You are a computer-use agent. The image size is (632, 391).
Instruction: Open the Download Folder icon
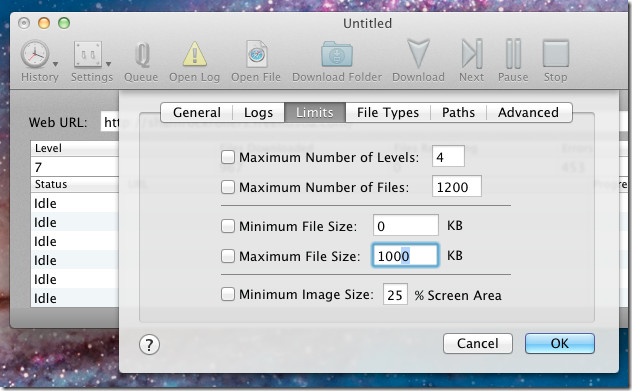(x=337, y=54)
